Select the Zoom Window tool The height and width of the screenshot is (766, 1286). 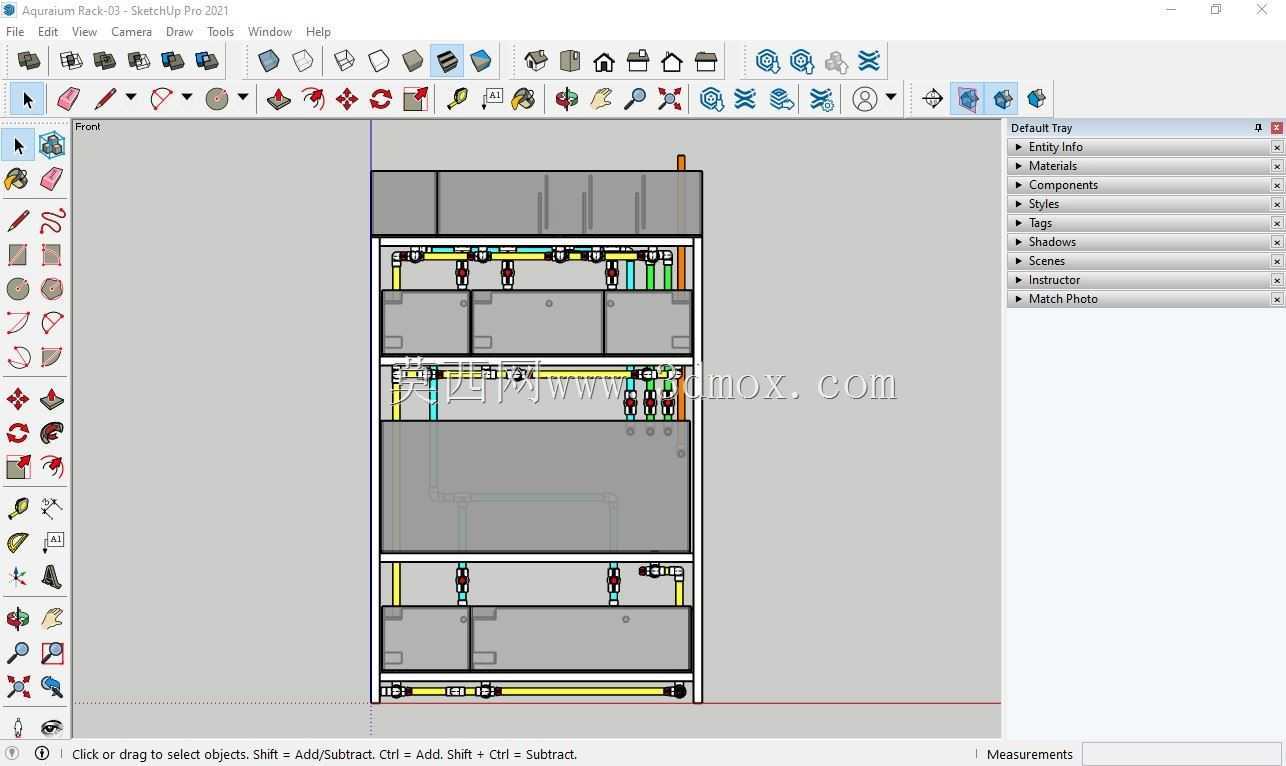[52, 653]
